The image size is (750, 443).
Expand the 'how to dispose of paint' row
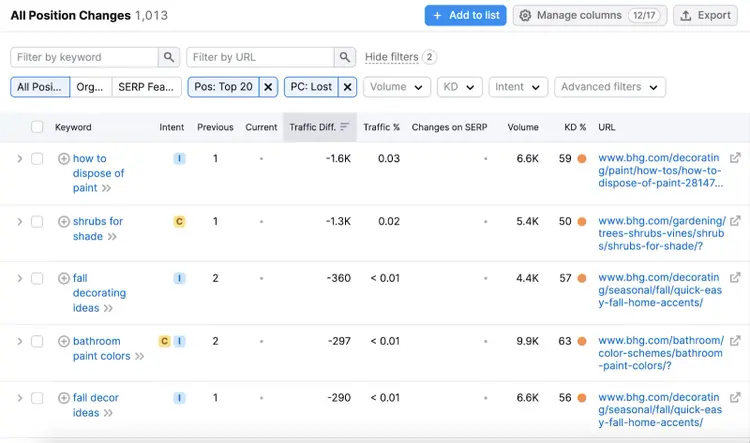tap(20, 158)
